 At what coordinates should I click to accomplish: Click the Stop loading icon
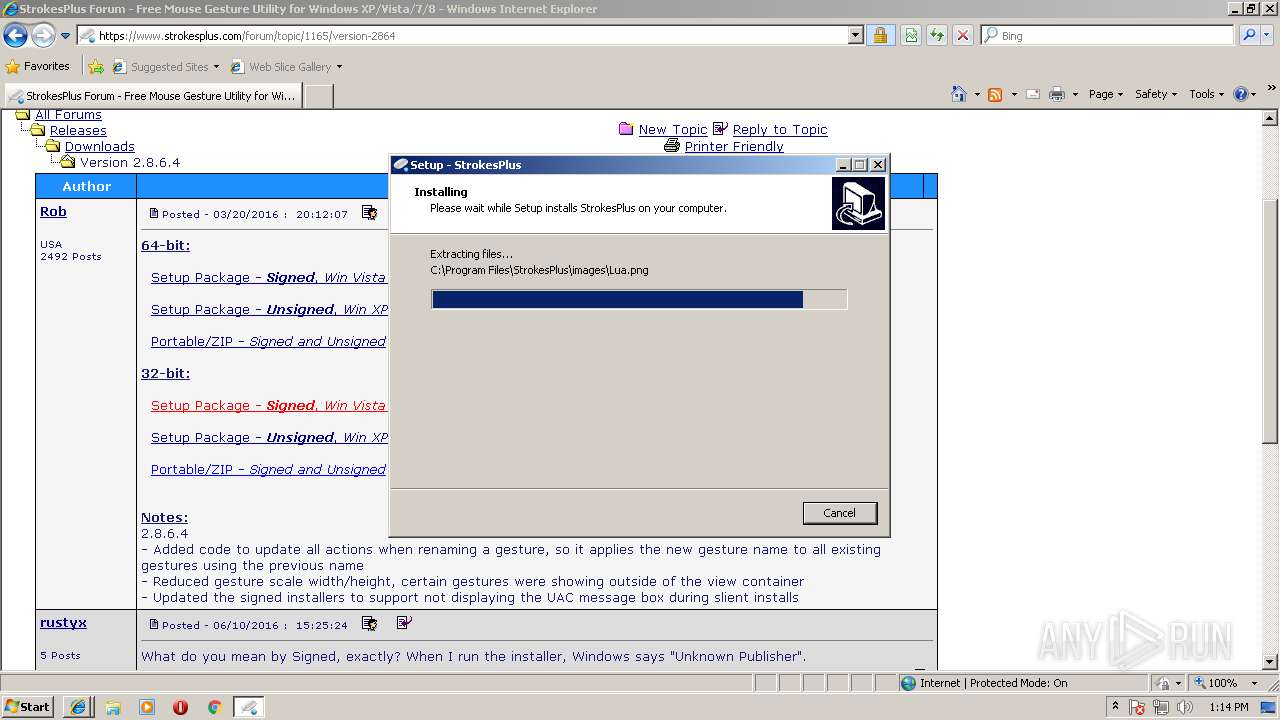click(963, 35)
